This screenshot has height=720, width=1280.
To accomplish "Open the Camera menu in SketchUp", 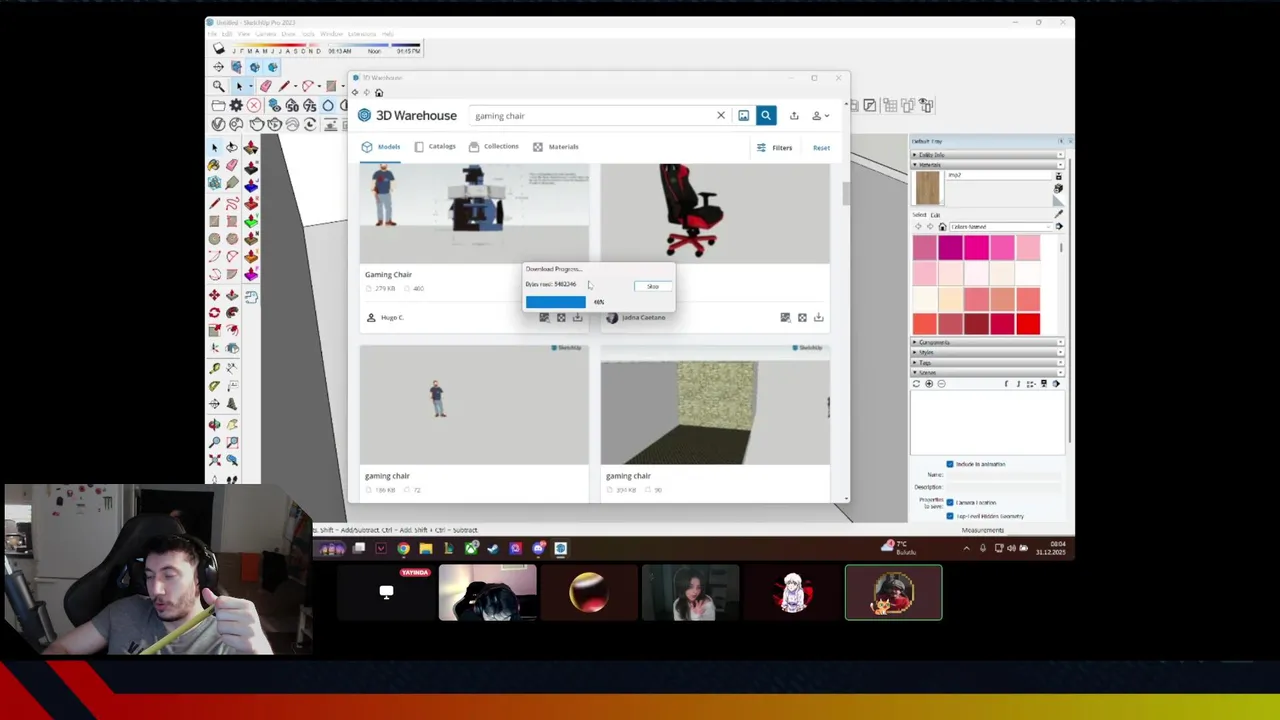I will 265,34.
